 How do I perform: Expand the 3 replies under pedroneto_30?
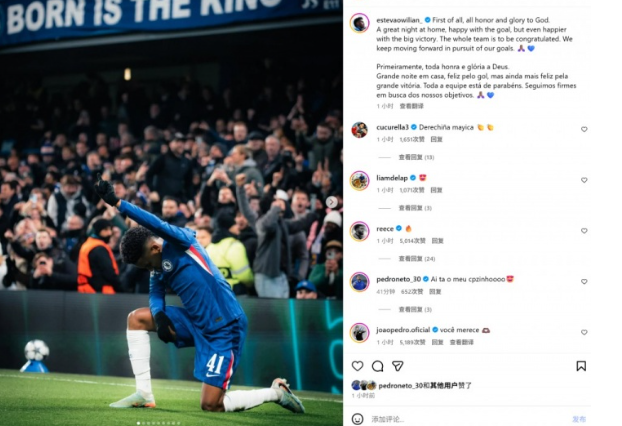point(415,310)
